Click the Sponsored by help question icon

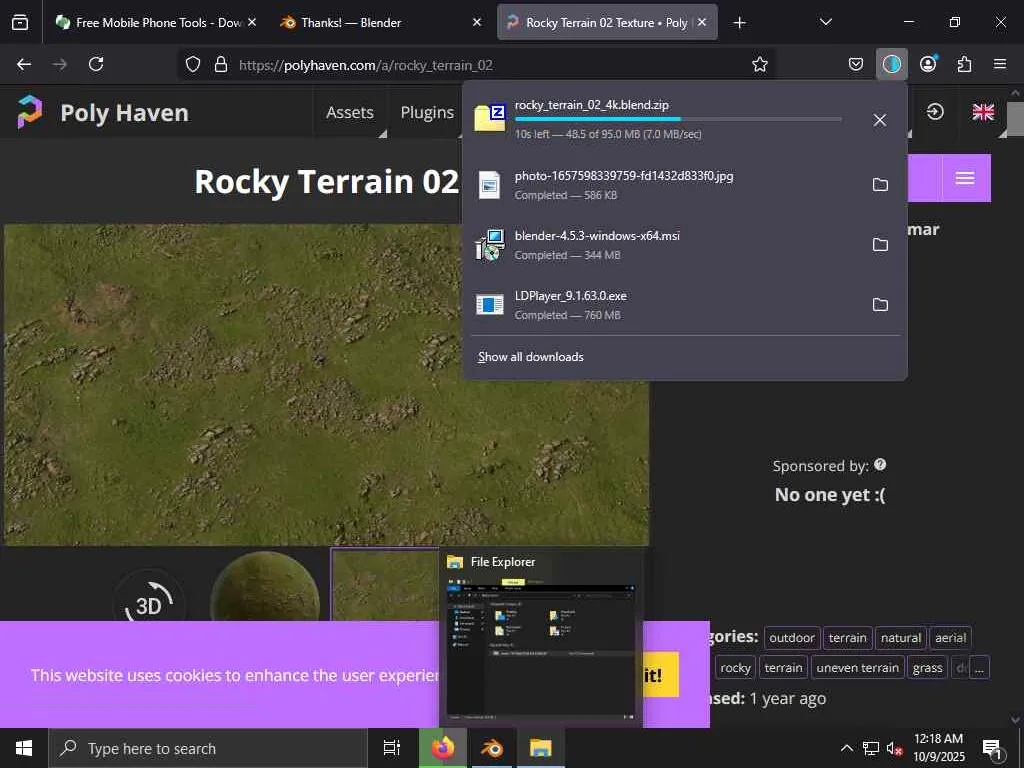880,464
